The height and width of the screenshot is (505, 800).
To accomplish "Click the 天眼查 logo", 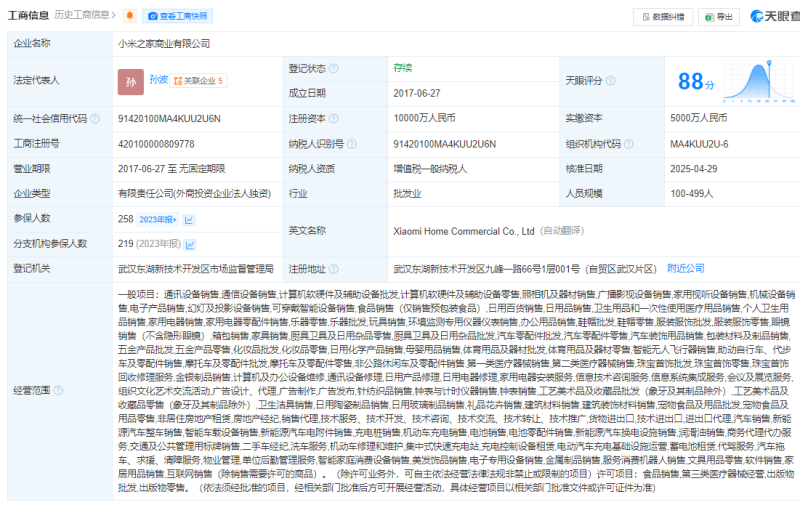I will (x=774, y=16).
